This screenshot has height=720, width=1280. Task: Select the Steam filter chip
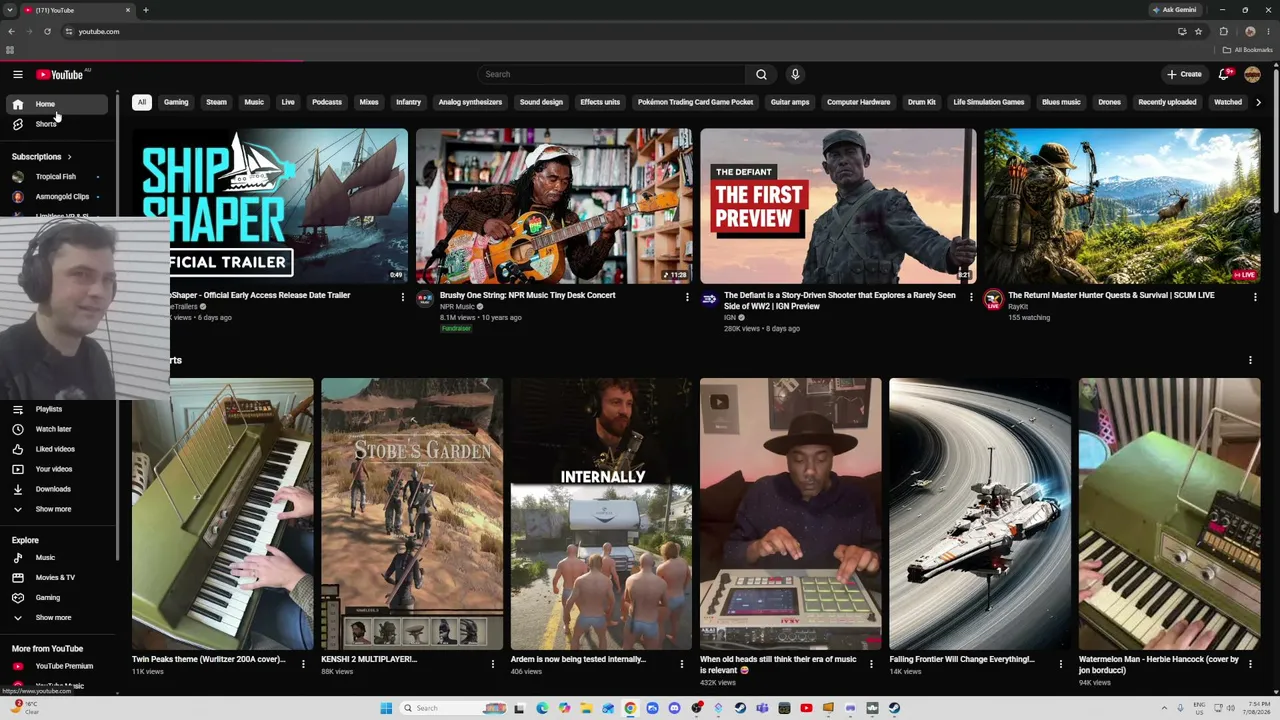(x=216, y=102)
